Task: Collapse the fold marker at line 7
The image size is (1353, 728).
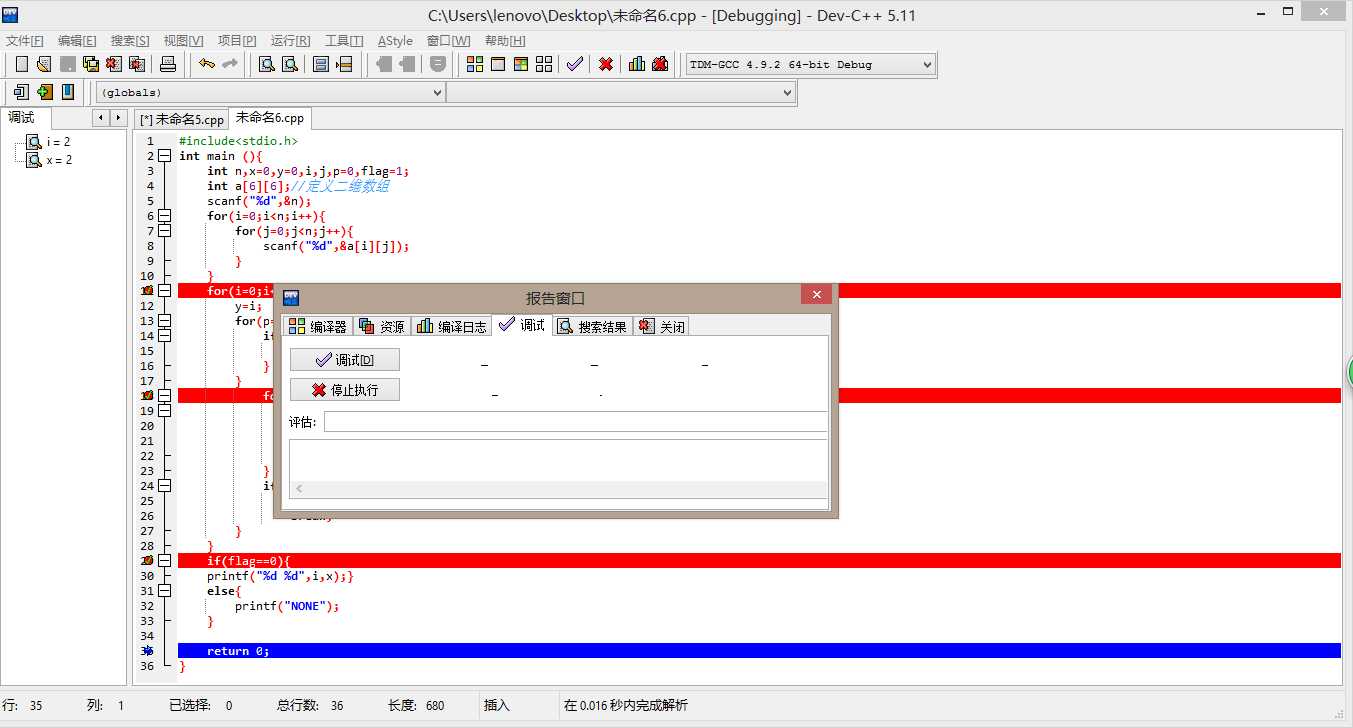Action: pos(165,231)
